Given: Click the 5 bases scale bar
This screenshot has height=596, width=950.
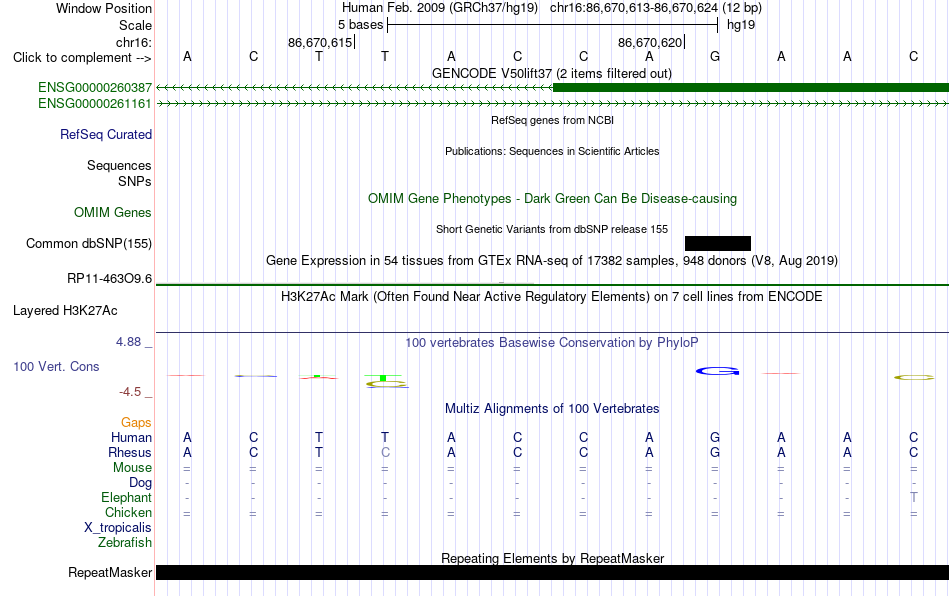Looking at the screenshot, I should (553, 25).
